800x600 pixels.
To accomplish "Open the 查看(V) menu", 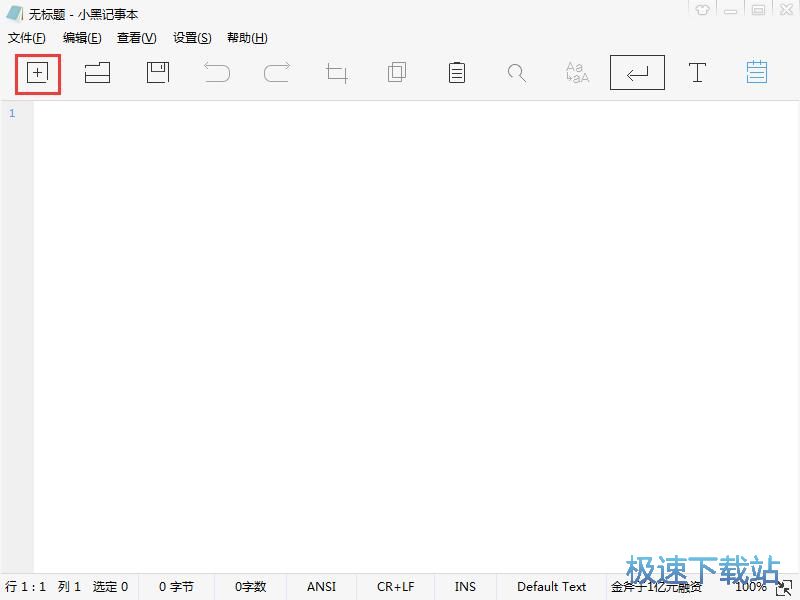I will [137, 38].
